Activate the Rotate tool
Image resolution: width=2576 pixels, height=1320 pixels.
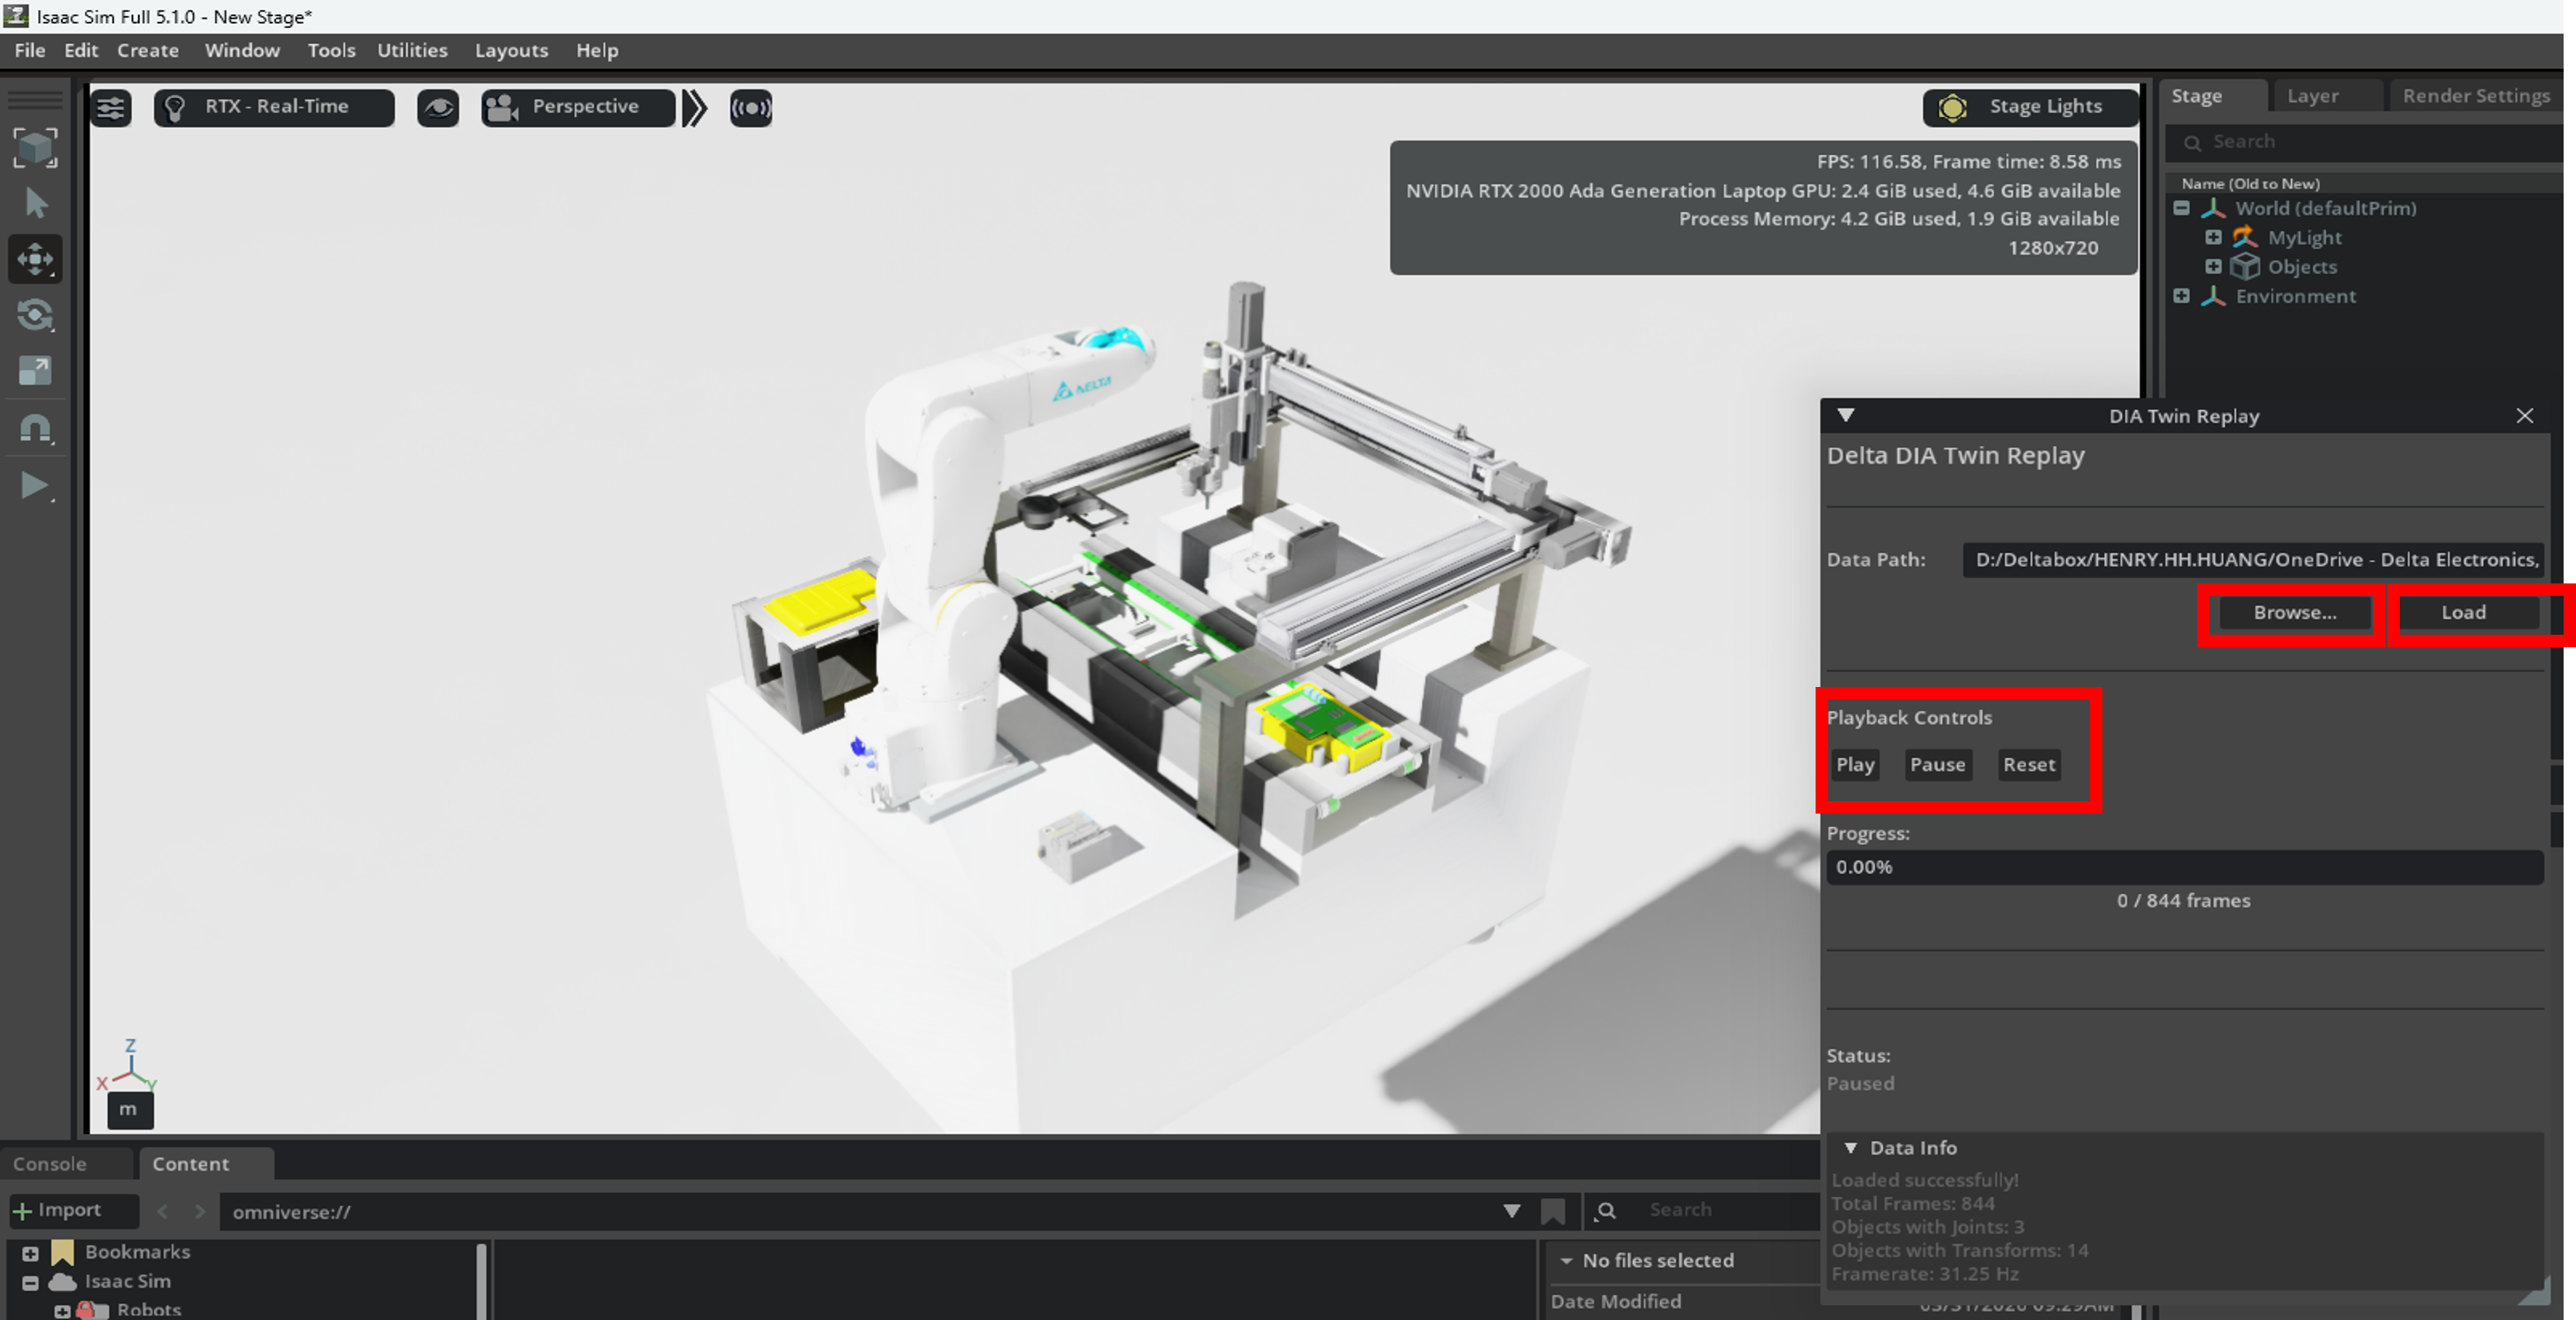[x=35, y=315]
